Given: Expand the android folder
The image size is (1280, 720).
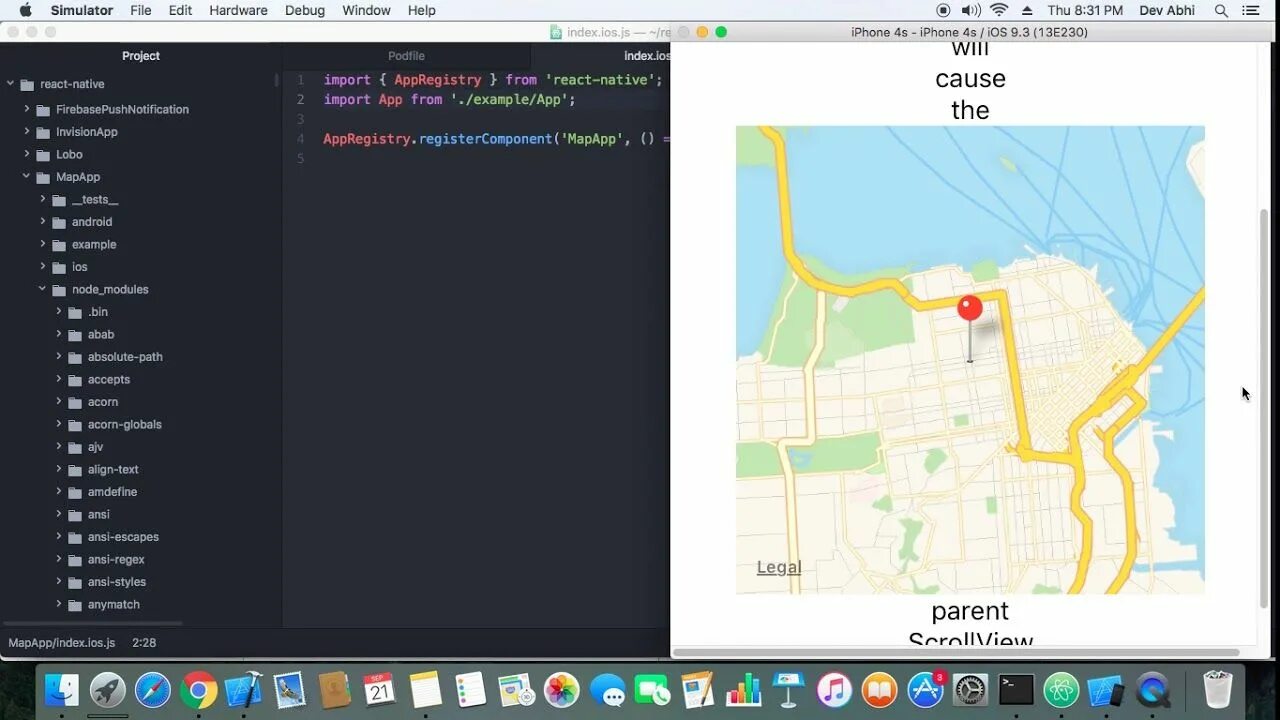Looking at the screenshot, I should pos(43,222).
